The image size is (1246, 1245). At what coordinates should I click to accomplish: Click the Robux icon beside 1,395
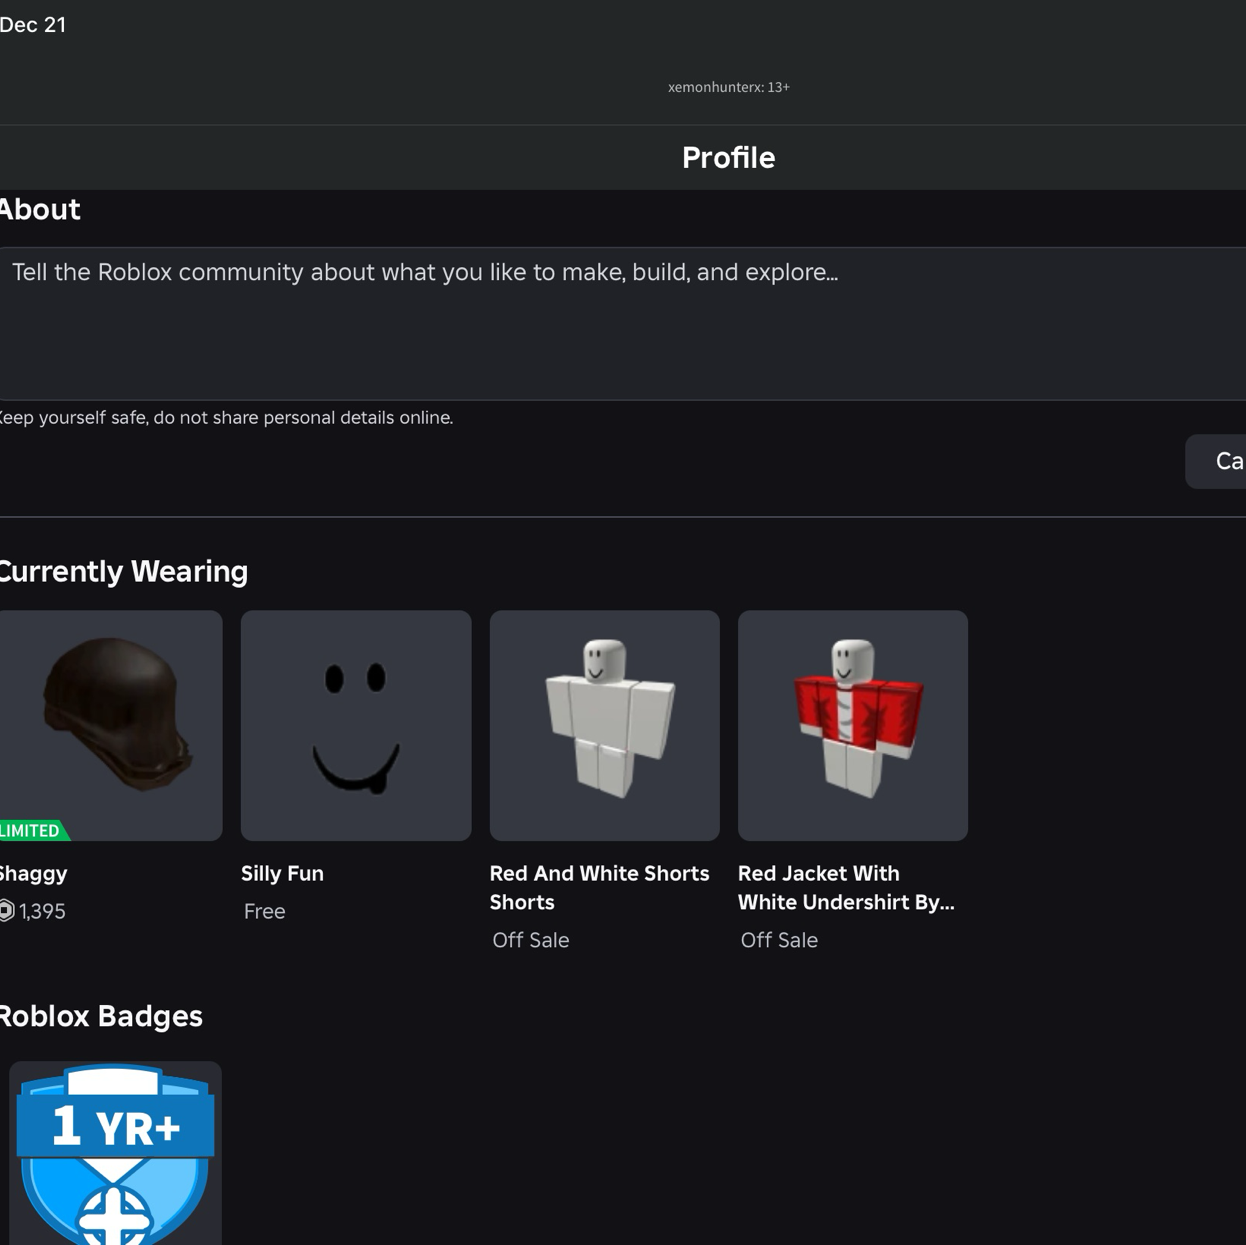tap(6, 911)
